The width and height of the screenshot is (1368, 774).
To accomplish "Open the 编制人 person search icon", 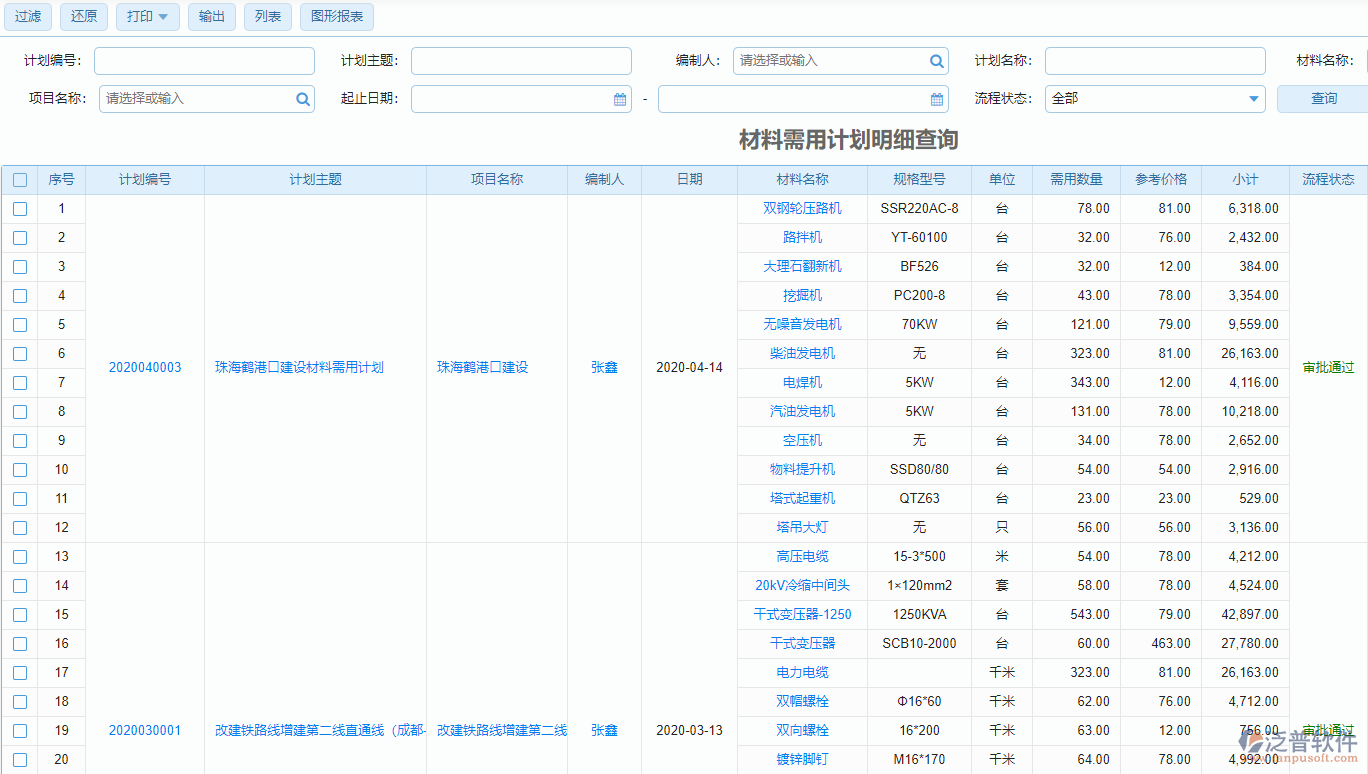I will click(937, 60).
